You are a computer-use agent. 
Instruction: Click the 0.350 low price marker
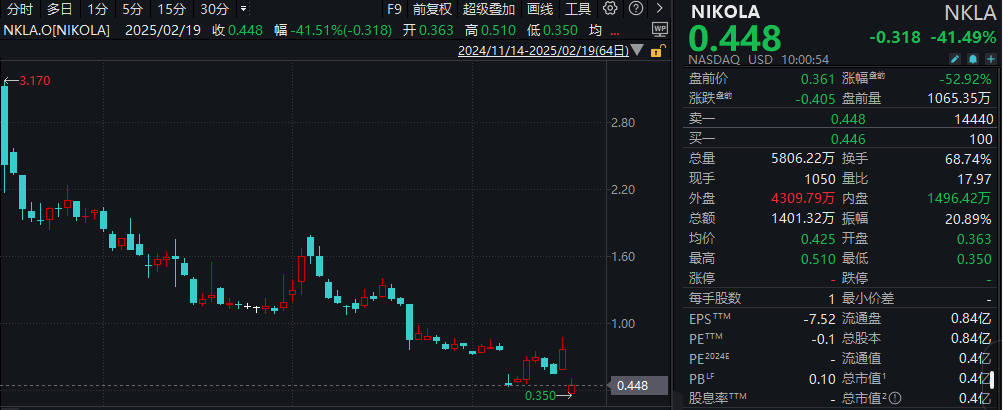pyautogui.click(x=541, y=396)
